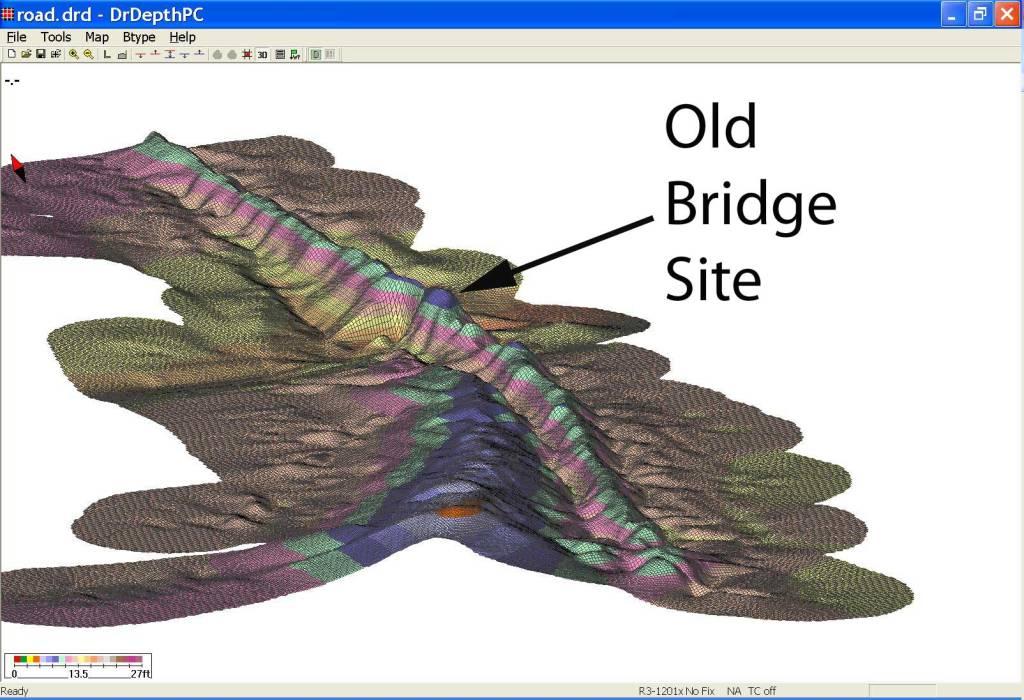Toggle the 3D view button
The width and height of the screenshot is (1024, 700).
[262, 54]
